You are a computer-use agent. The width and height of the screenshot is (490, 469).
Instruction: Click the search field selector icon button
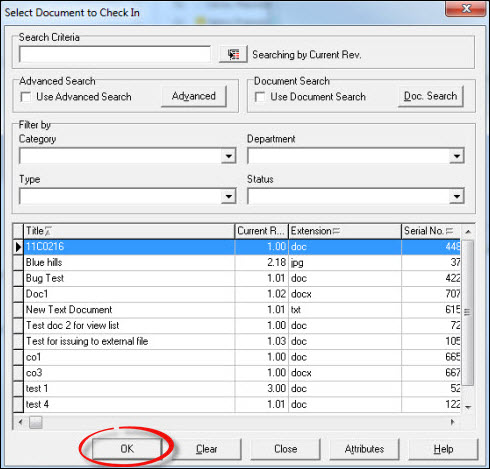(233, 54)
